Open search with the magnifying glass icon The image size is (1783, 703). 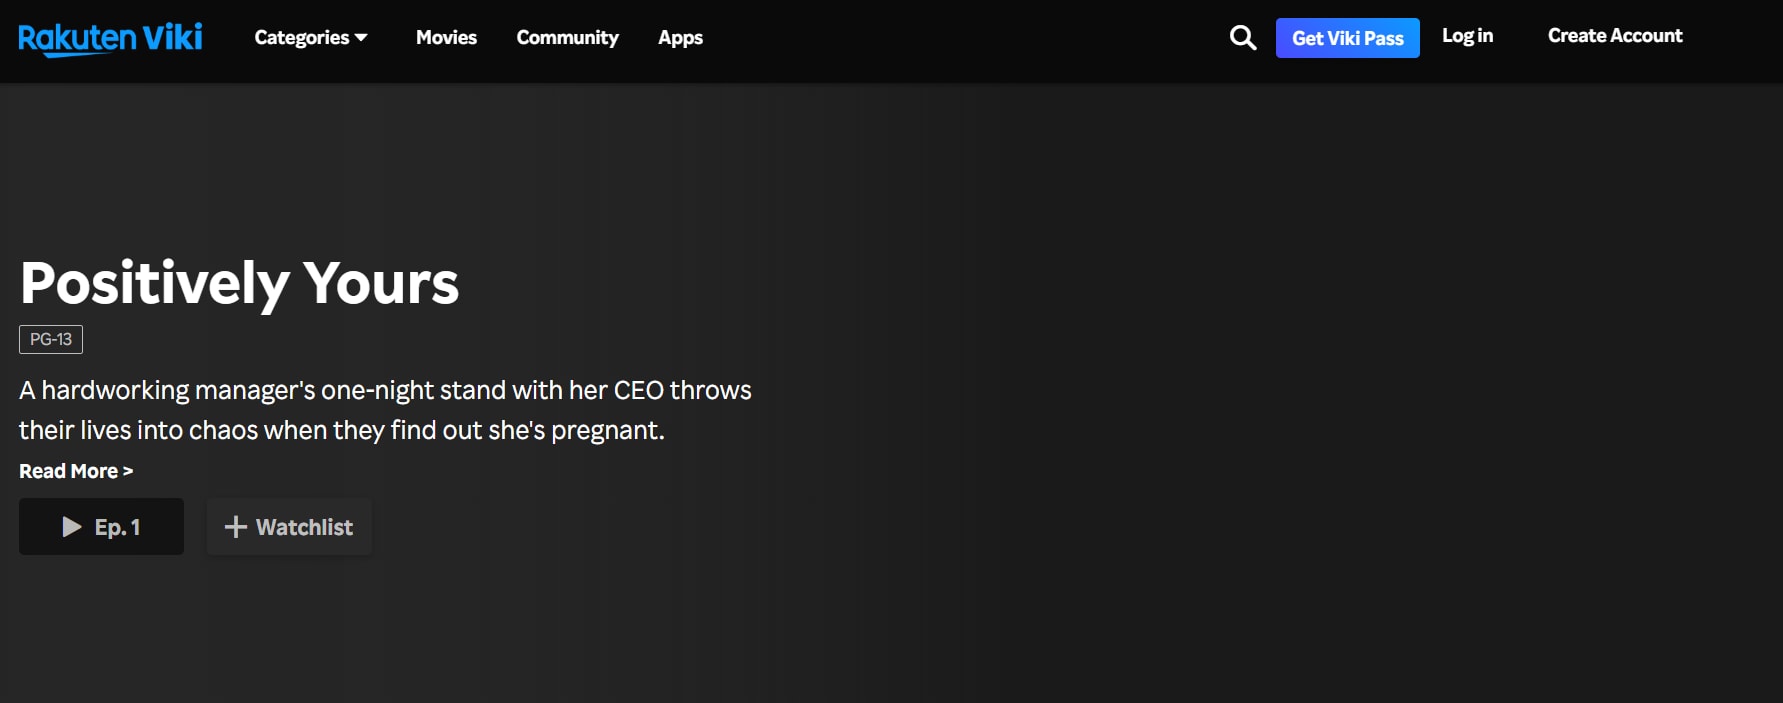1242,38
